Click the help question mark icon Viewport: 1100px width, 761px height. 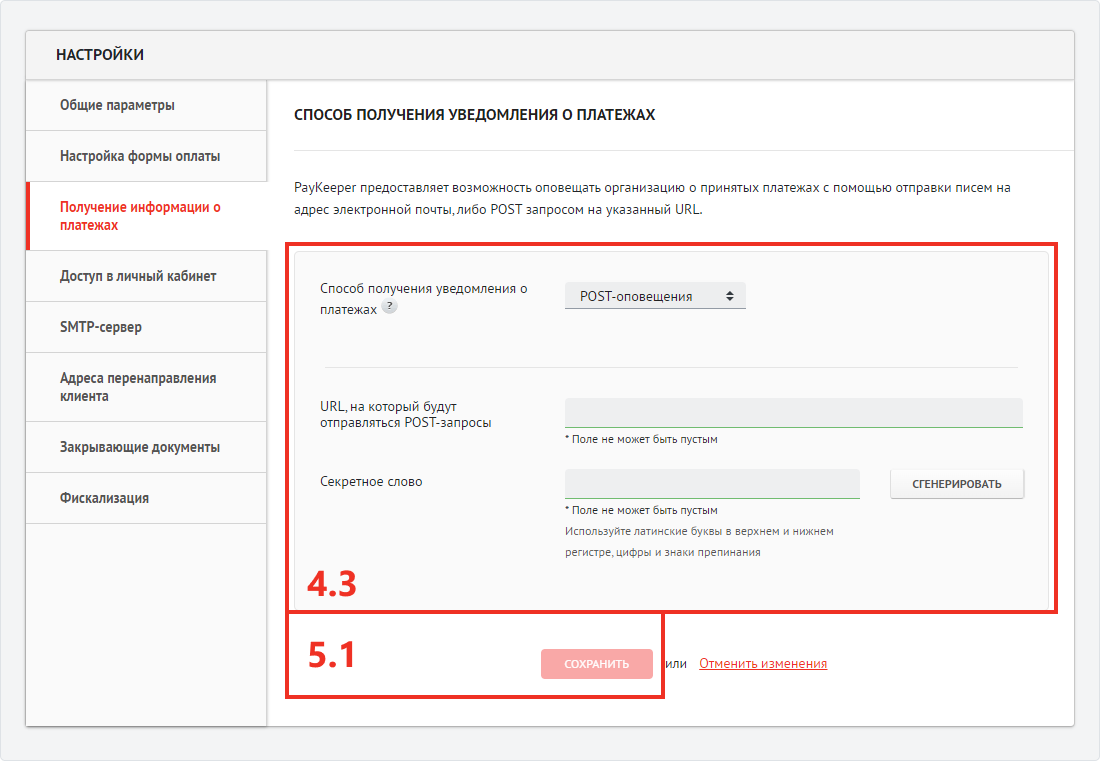390,308
